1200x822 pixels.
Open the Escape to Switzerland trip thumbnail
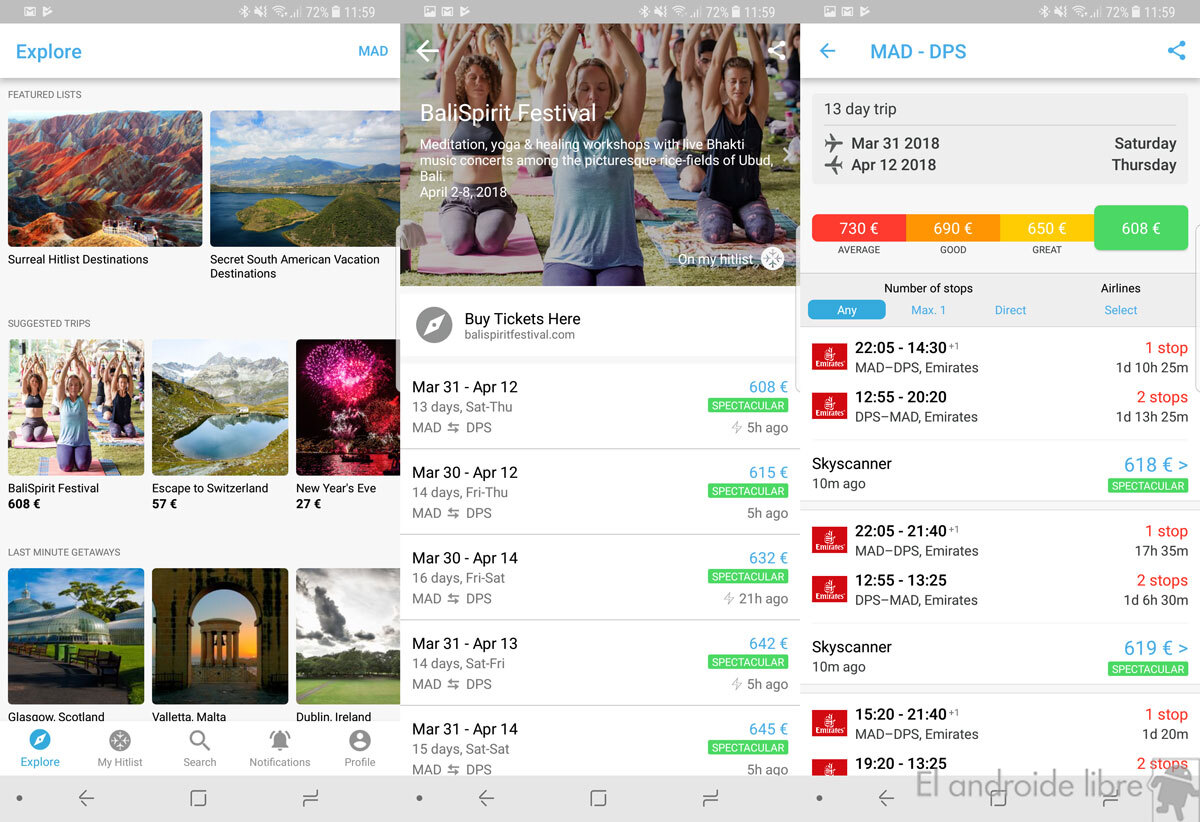point(220,408)
